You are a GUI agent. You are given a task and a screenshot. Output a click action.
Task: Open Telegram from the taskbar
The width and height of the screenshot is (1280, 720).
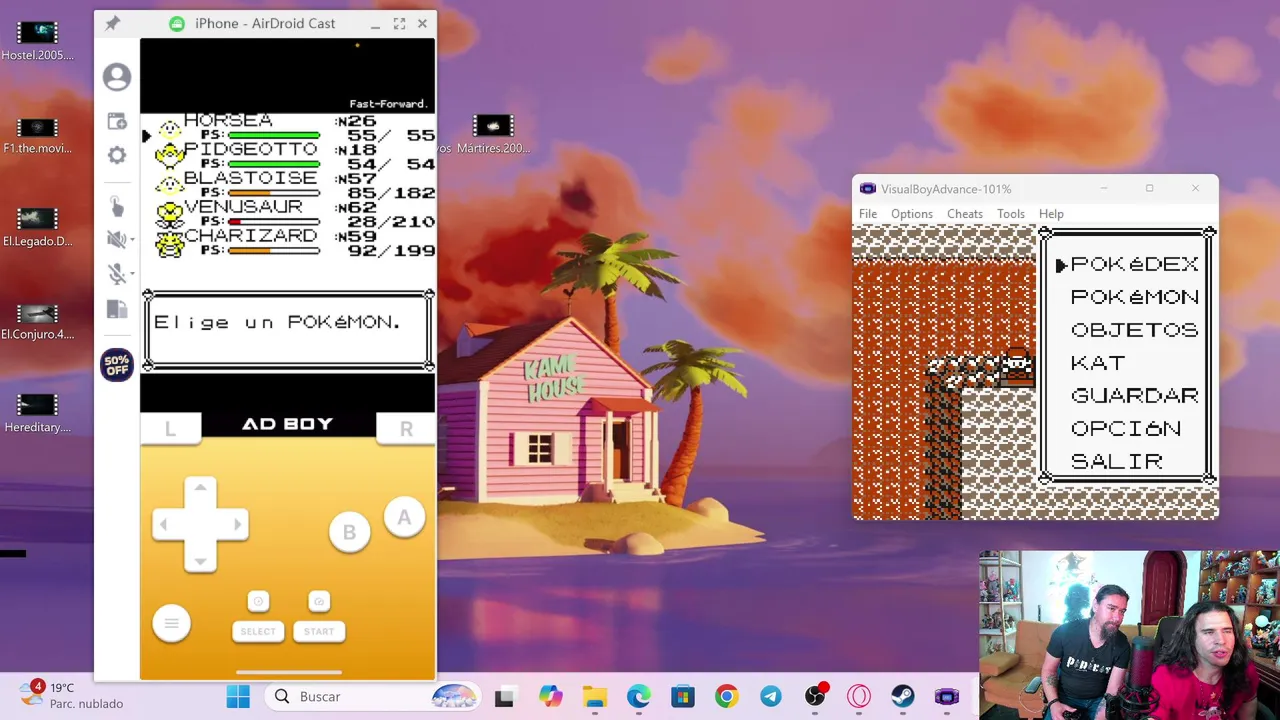[771, 697]
